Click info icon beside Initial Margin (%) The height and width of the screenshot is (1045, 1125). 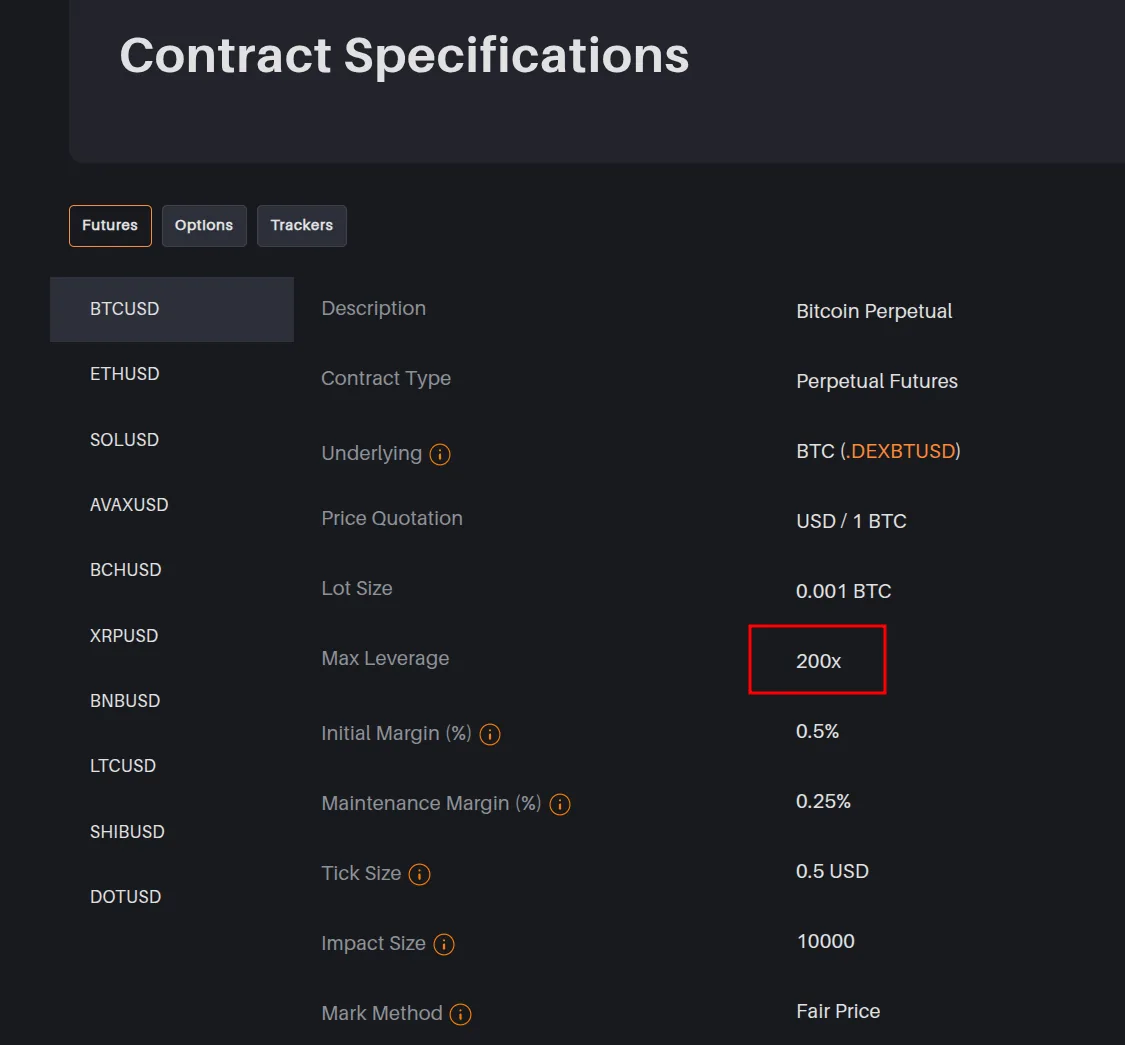pyautogui.click(x=490, y=735)
